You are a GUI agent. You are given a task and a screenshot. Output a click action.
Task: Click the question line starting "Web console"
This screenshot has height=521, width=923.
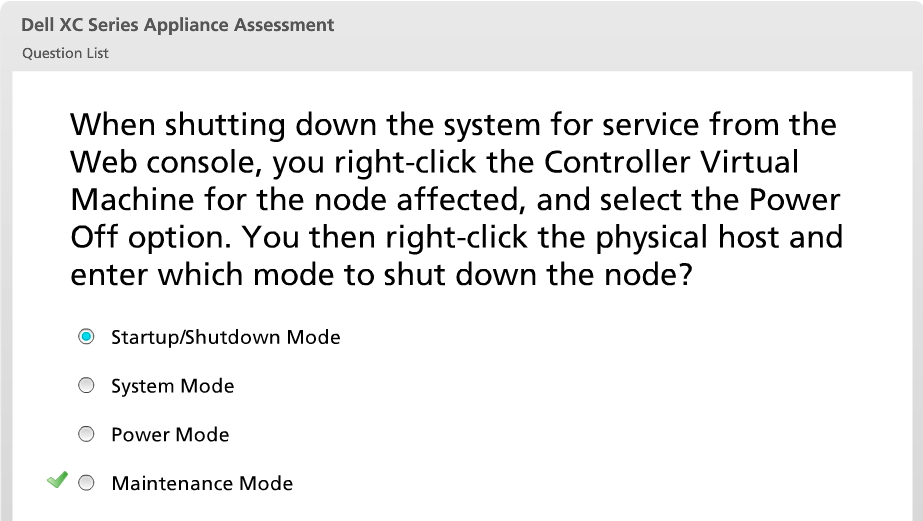[x=435, y=162]
